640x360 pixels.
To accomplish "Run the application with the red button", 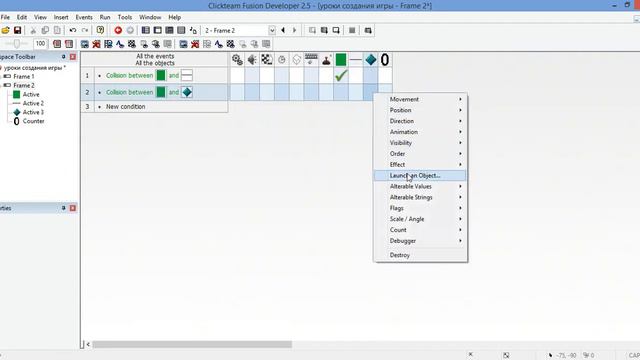I will pos(118,30).
